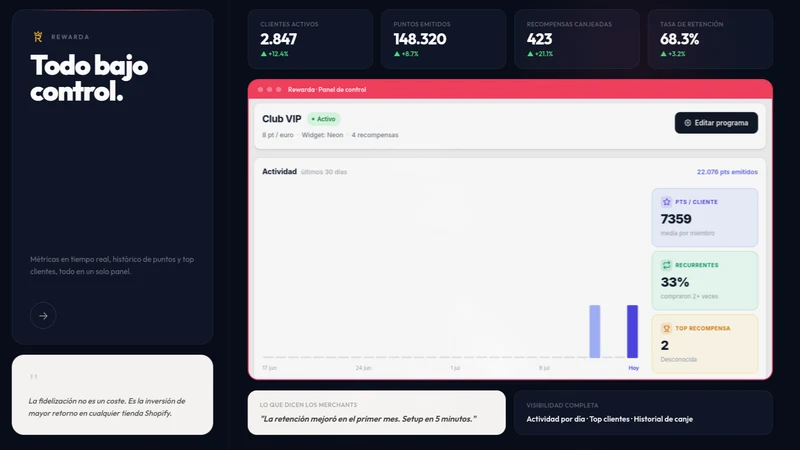Viewport: 800px width, 450px height.
Task: Click the 4 recompensas text
Action: (x=375, y=135)
